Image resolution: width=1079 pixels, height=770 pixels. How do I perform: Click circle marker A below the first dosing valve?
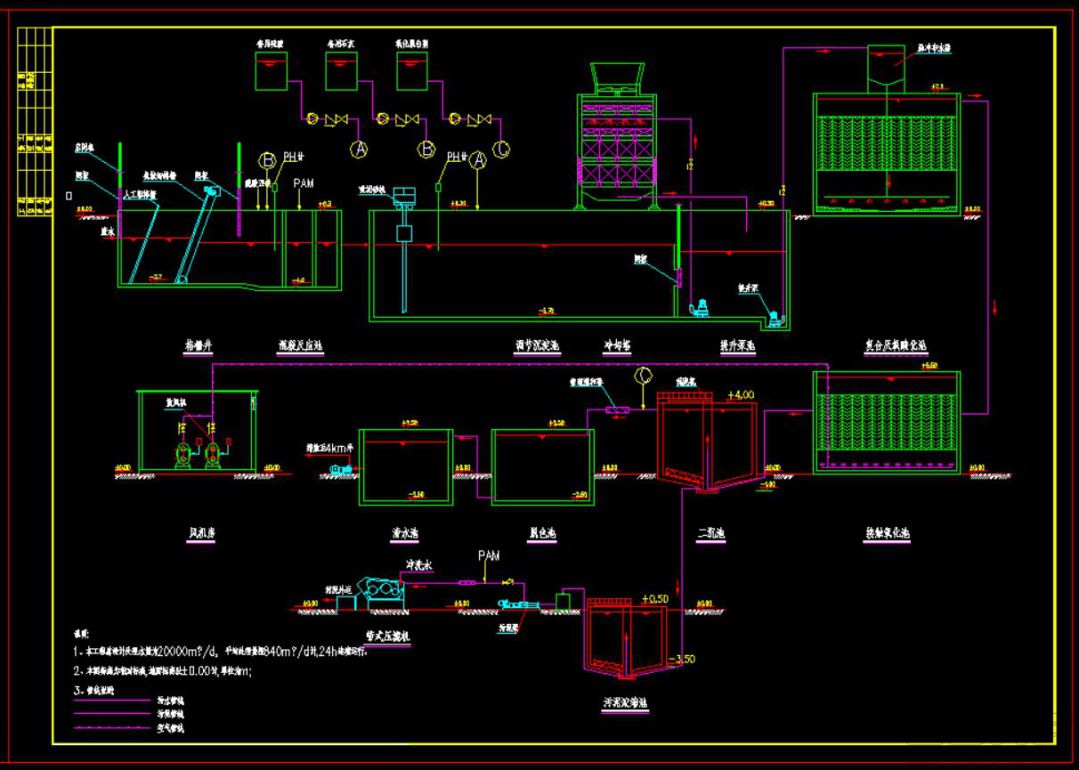tap(359, 148)
